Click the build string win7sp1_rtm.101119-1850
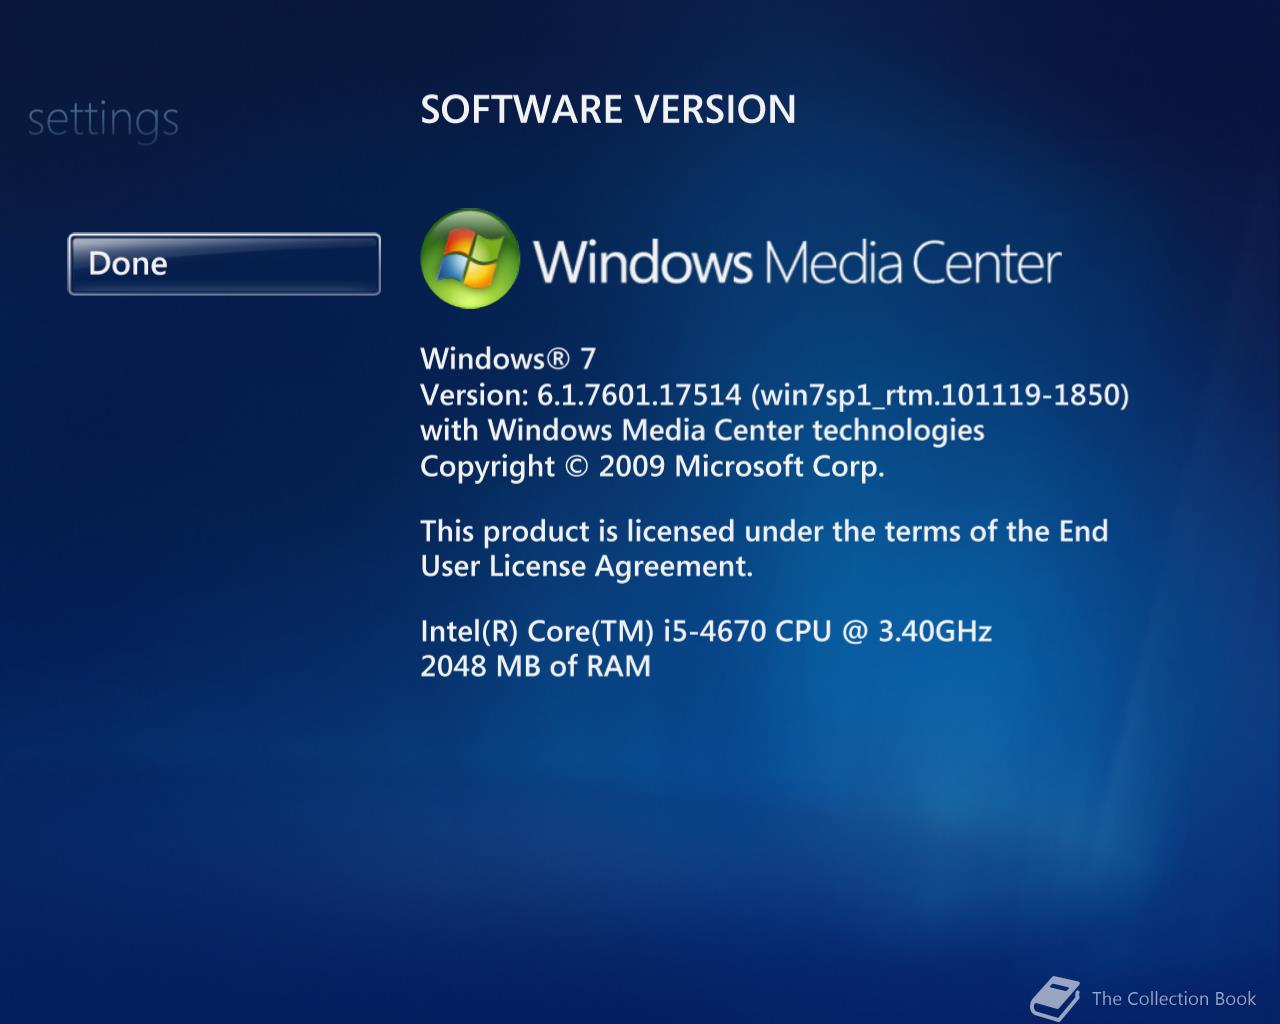This screenshot has height=1024, width=1280. (x=940, y=394)
